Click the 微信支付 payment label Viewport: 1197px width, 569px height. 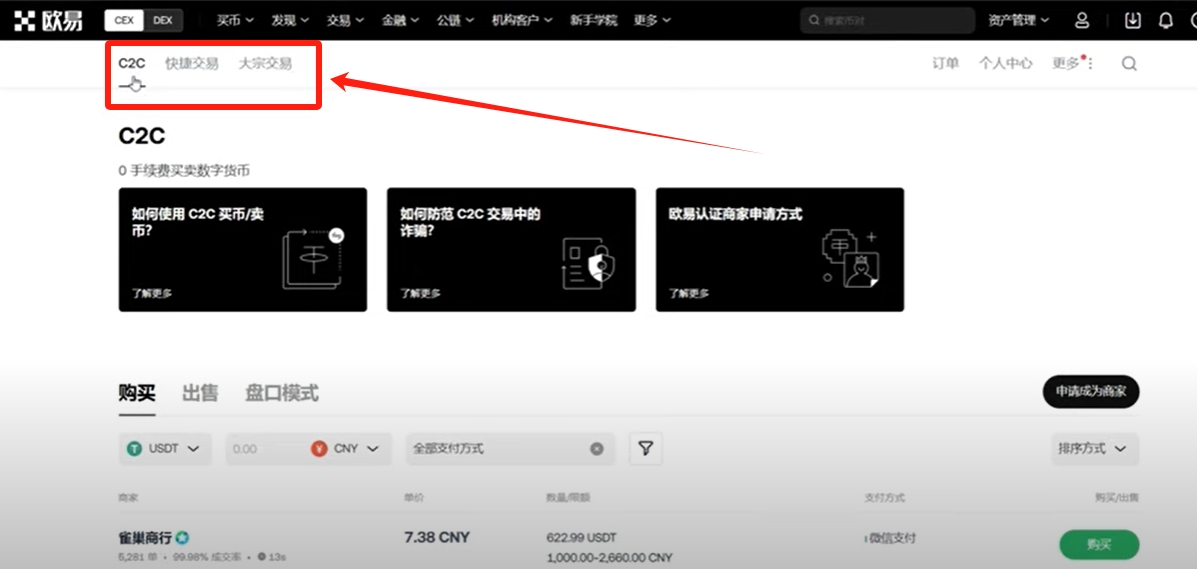[892, 538]
